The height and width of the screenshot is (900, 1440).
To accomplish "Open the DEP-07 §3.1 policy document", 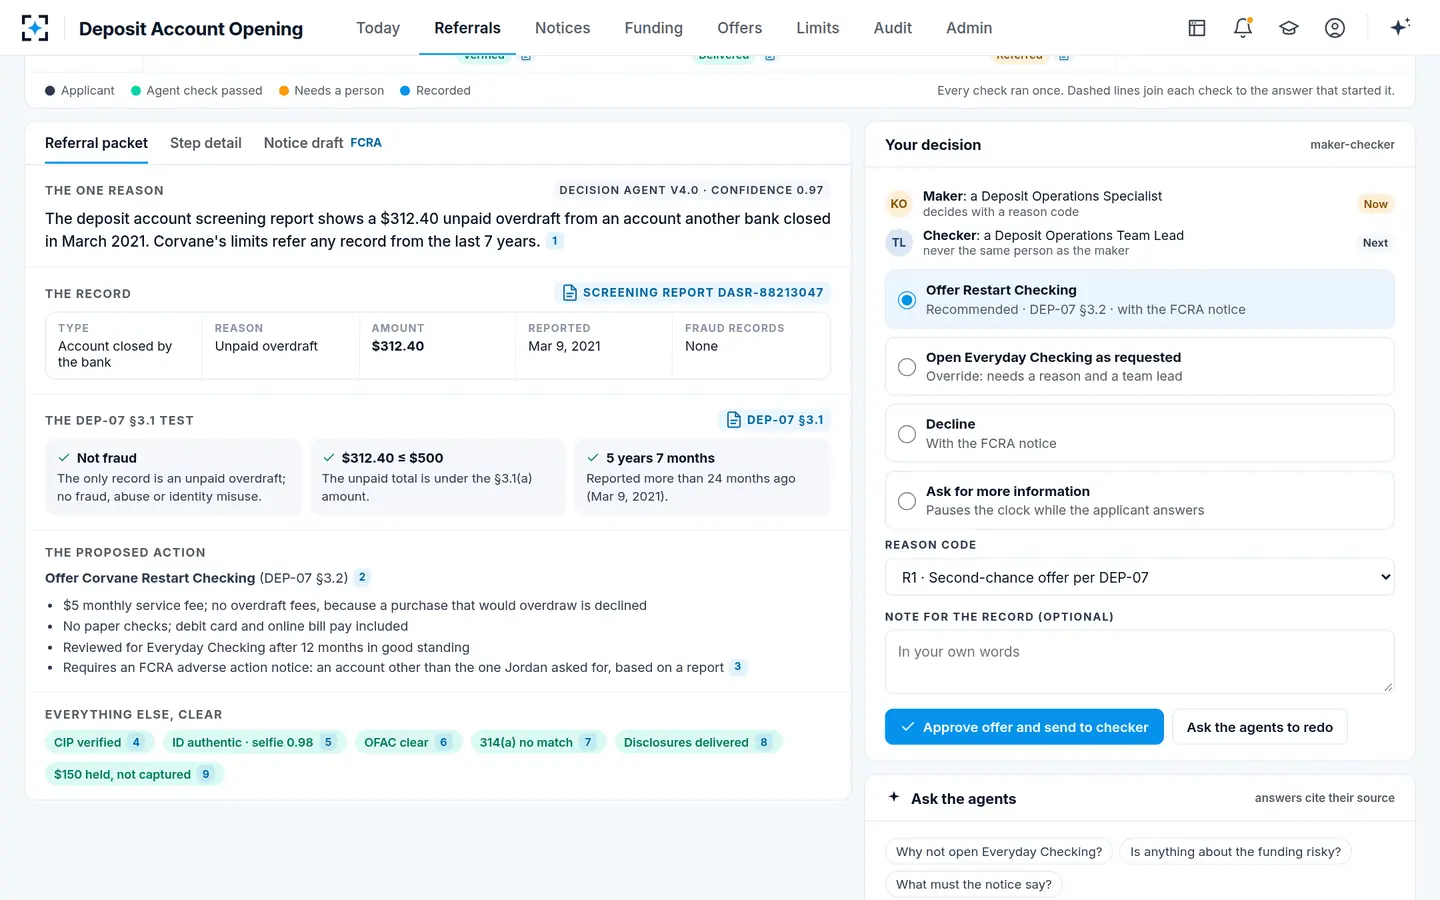I will 775,420.
